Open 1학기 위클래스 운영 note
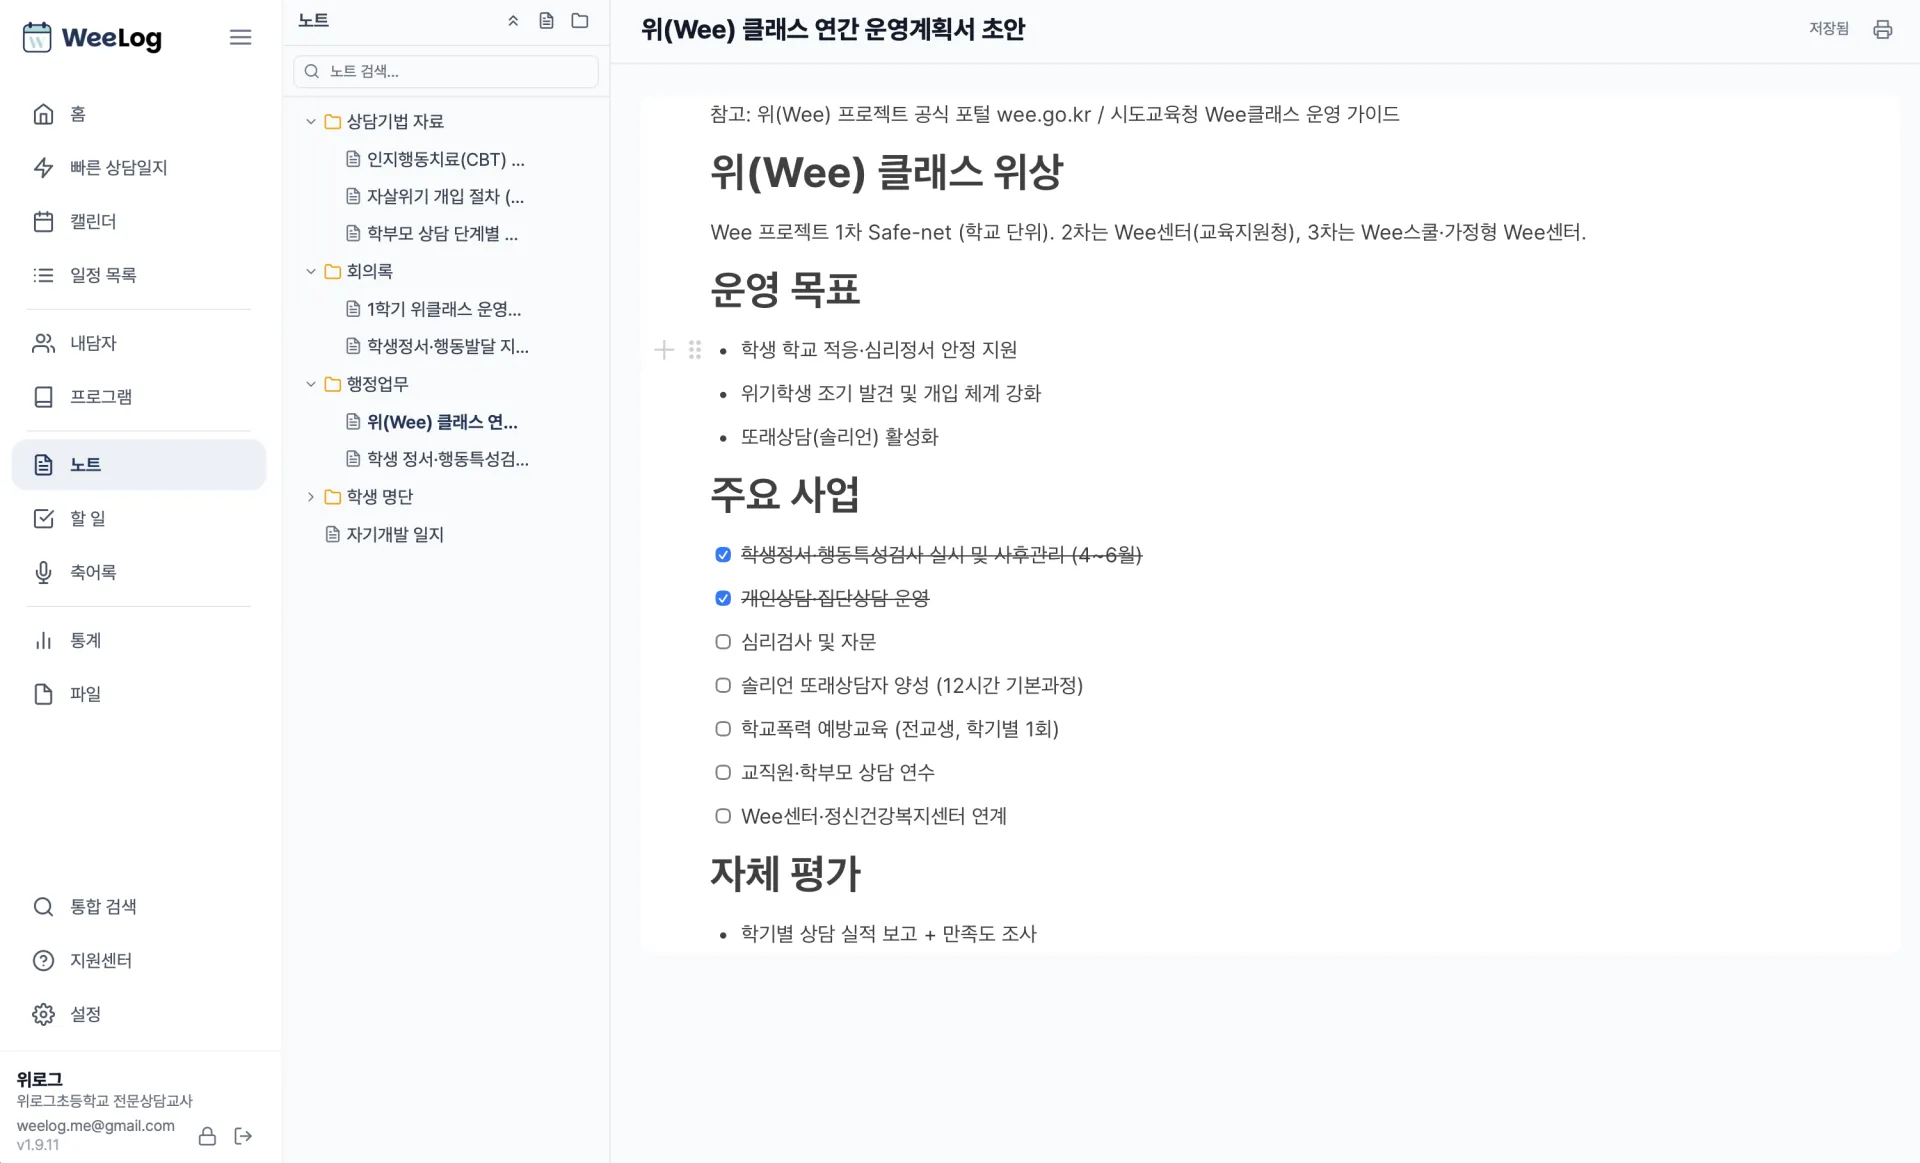This screenshot has width=1920, height=1163. coord(446,309)
